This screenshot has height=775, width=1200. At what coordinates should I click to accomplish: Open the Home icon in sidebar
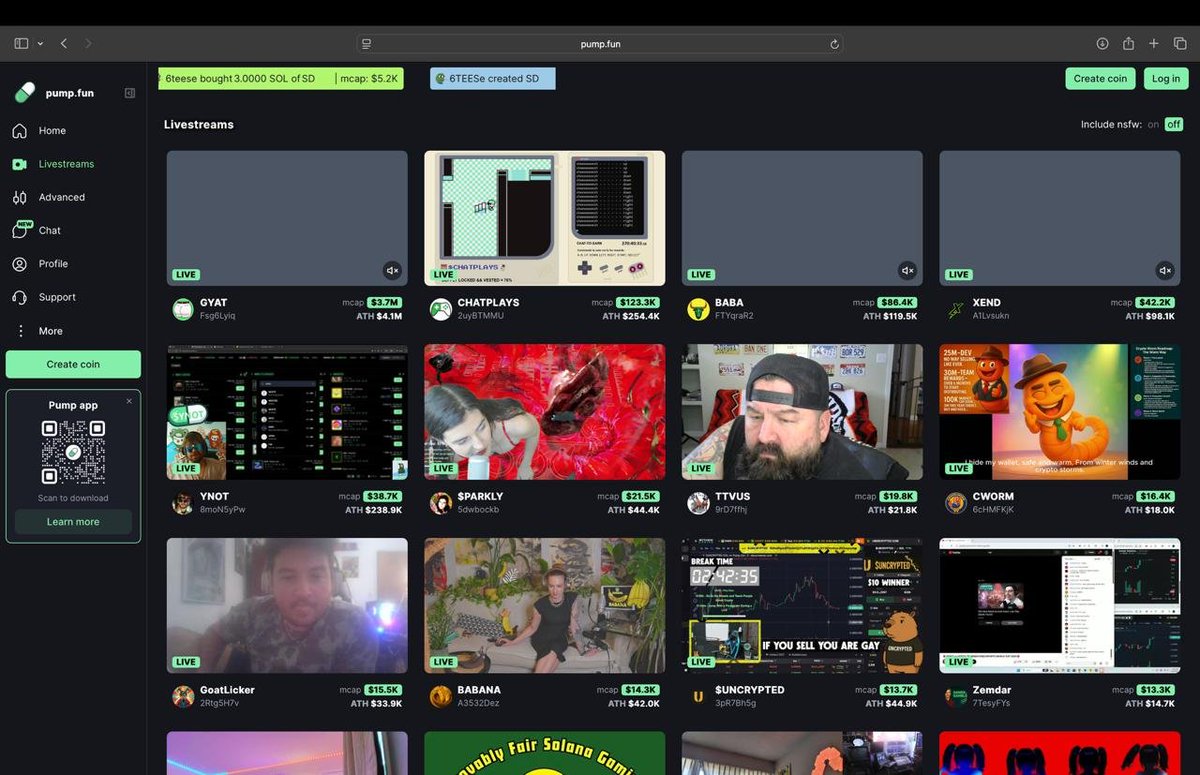click(20, 131)
